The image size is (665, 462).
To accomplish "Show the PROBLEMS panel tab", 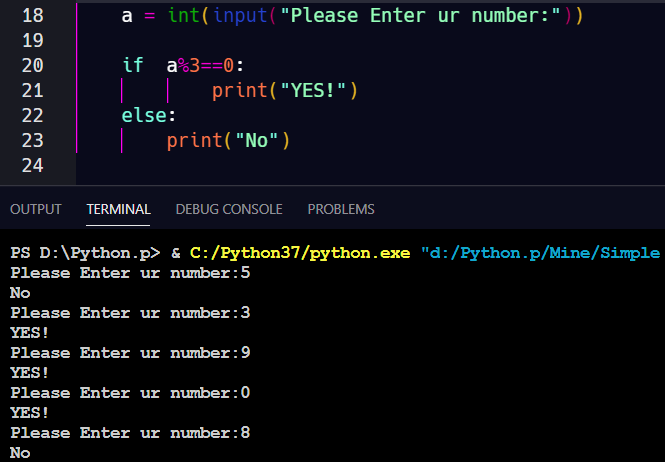I will (341, 209).
